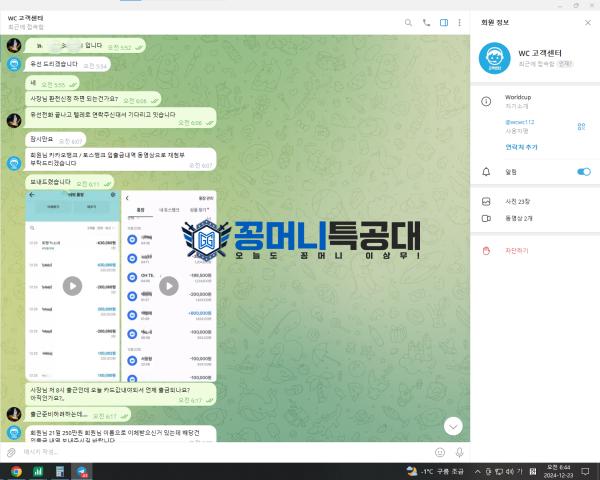The height and width of the screenshot is (480, 600).
Task: Click the message 사장님 환전신청 하면 되는건가요?
Action: point(93,99)
